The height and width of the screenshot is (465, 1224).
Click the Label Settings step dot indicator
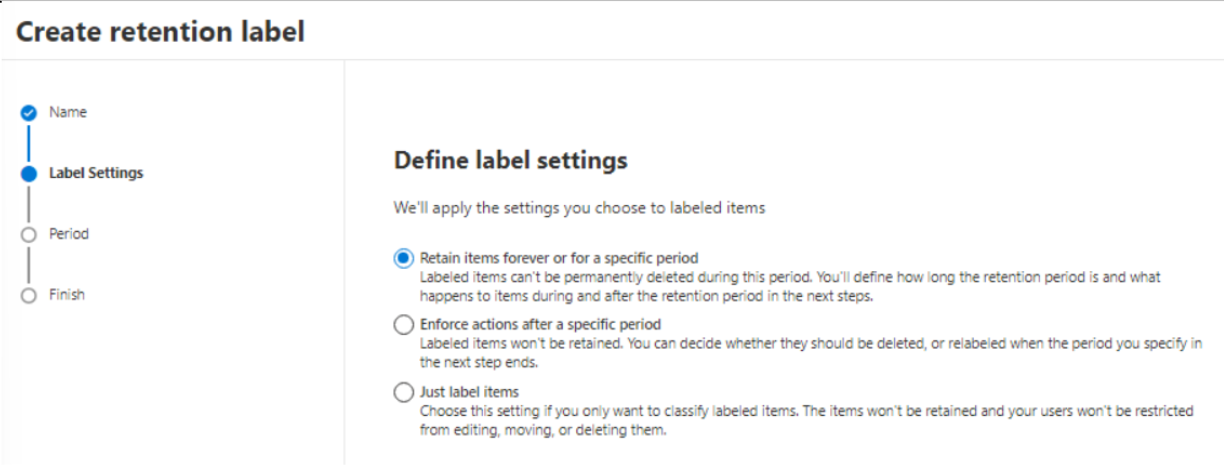point(29,173)
